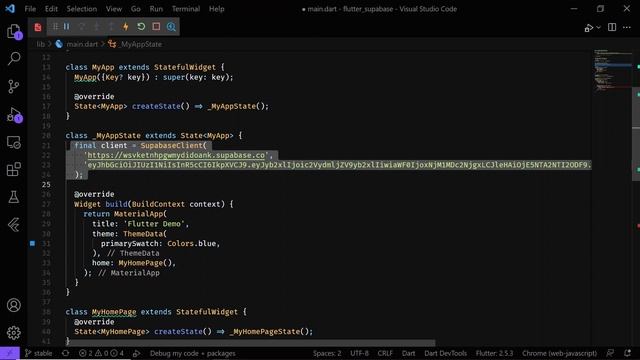The width and height of the screenshot is (640, 360).
Task: Restart the debug session
Action: [x=141, y=27]
